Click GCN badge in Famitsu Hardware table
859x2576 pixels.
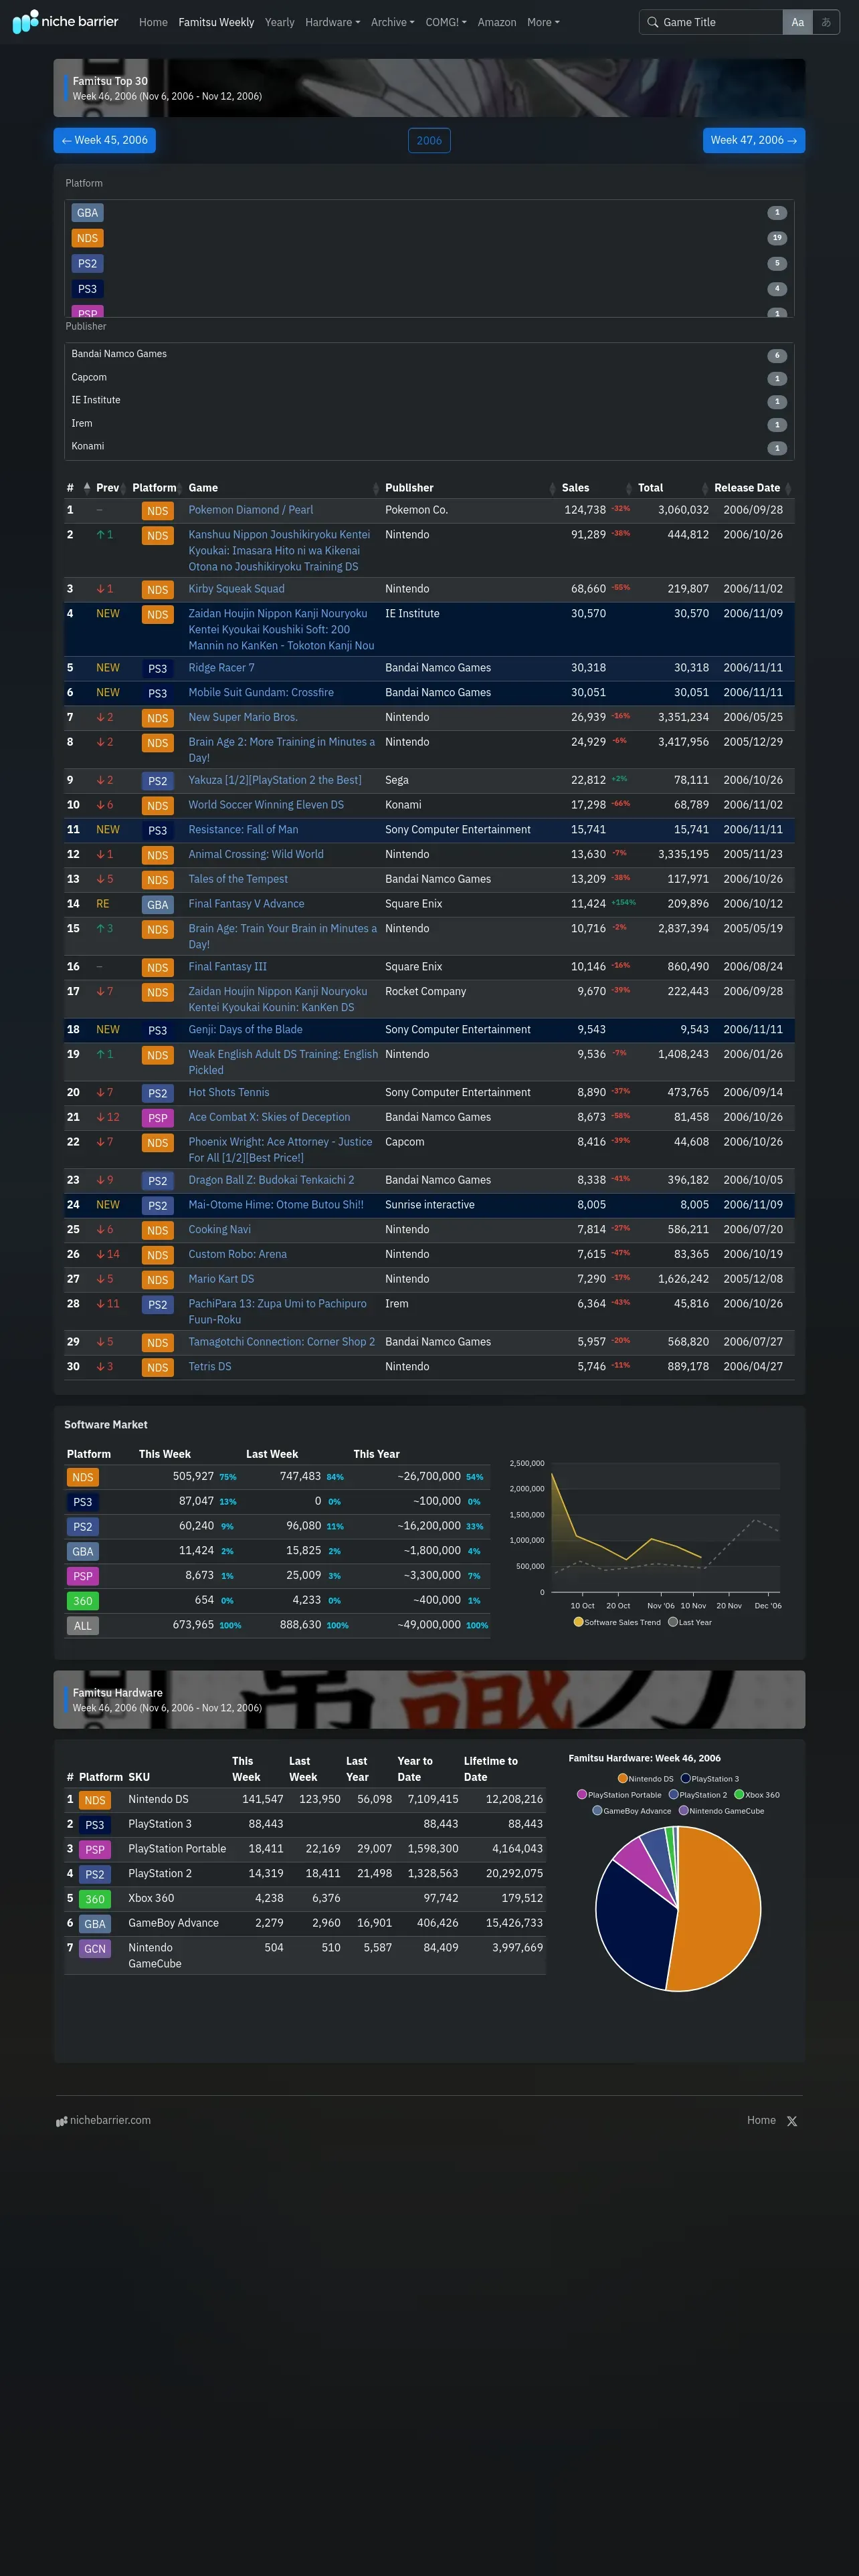tap(95, 1949)
